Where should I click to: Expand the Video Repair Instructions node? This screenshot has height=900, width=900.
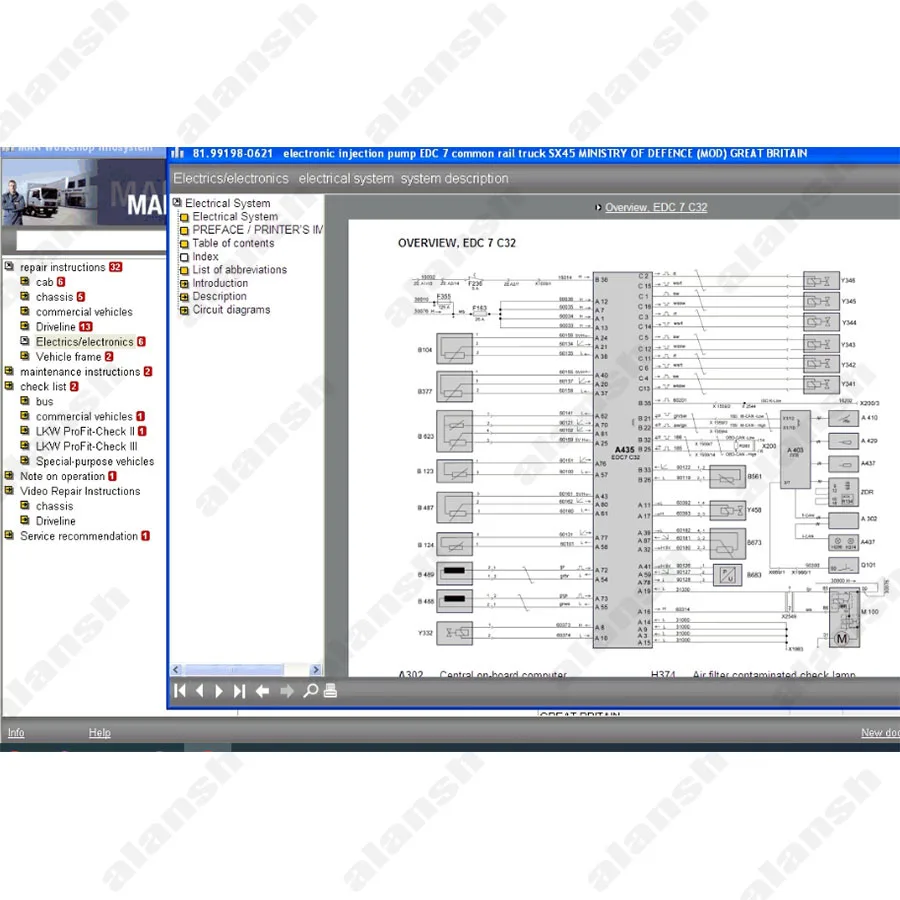coord(9,490)
